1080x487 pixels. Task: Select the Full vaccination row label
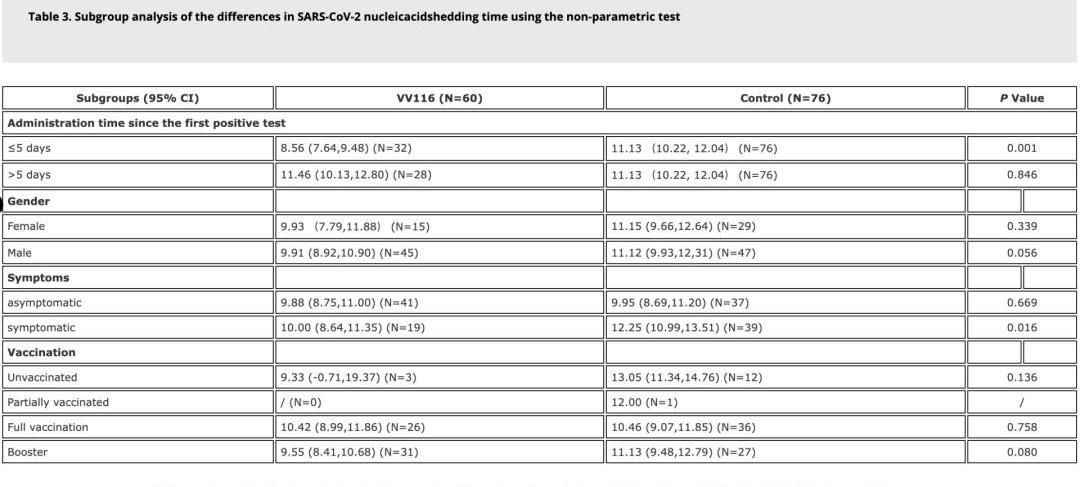point(48,427)
